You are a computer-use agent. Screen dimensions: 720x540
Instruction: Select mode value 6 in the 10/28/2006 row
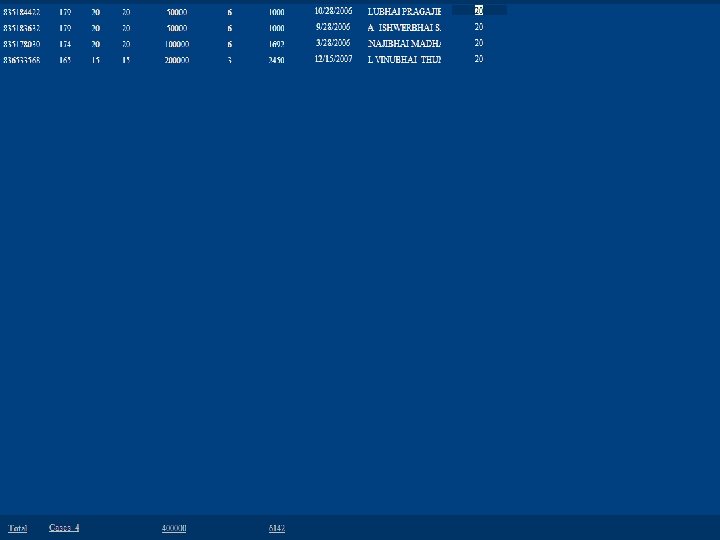[x=230, y=12]
